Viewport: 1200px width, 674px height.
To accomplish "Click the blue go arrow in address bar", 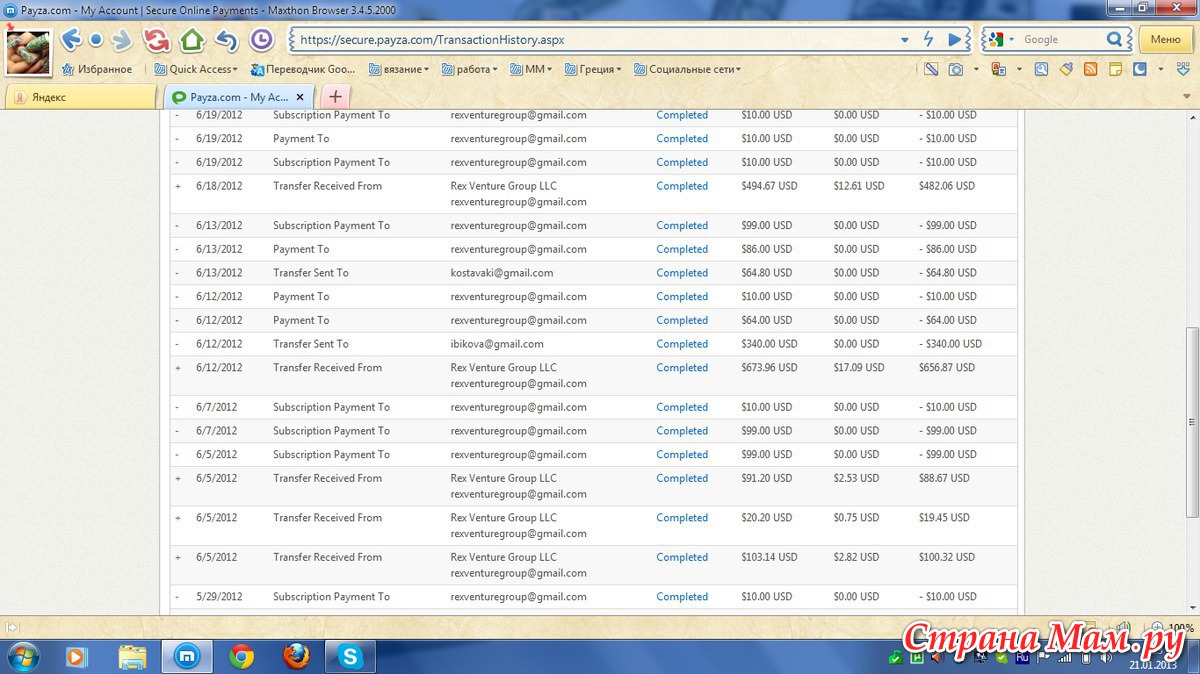I will 955,39.
